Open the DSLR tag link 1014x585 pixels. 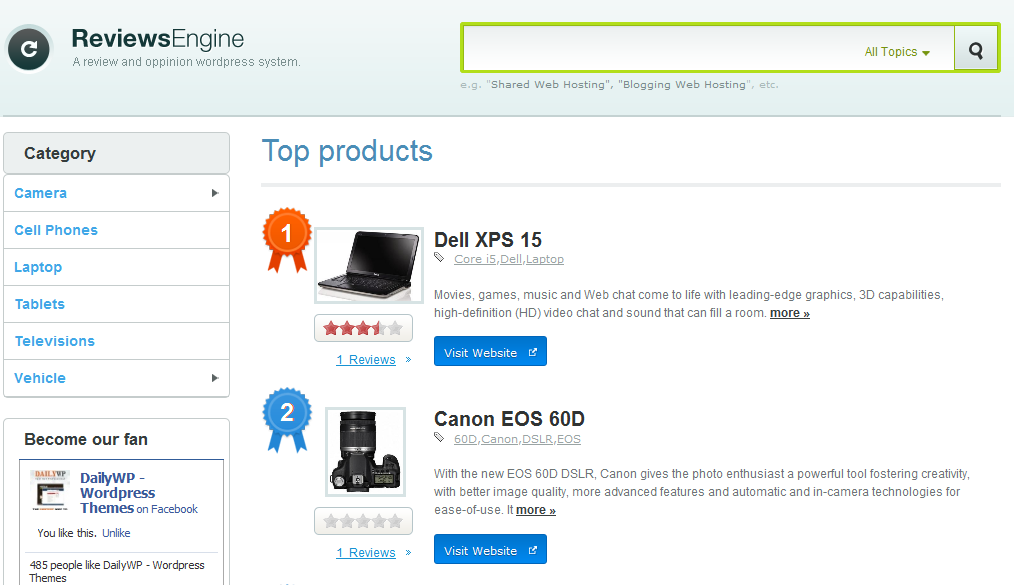coord(537,439)
